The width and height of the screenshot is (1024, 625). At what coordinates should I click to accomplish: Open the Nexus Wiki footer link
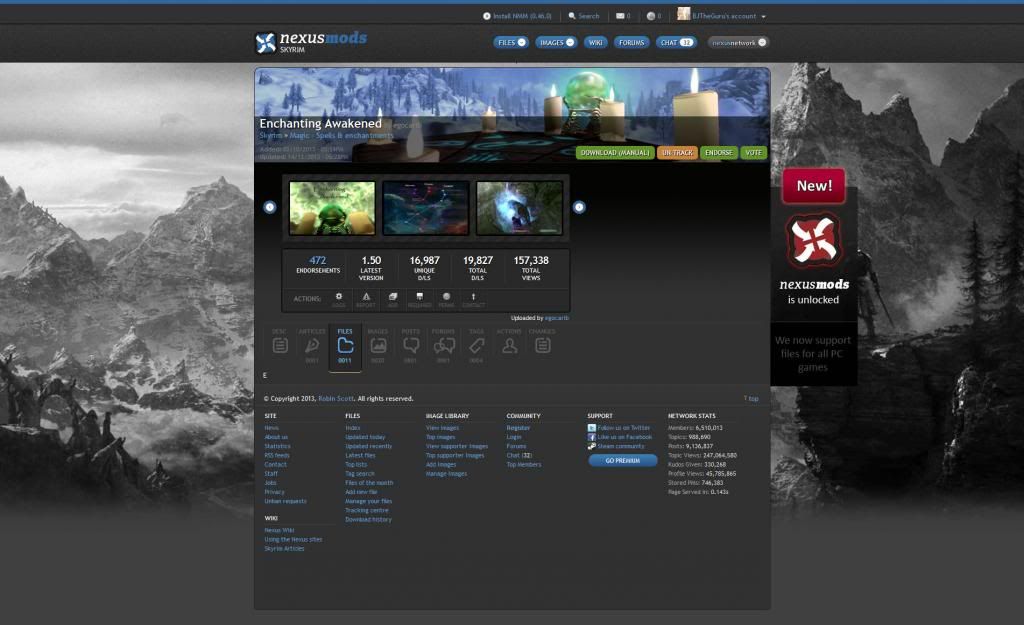[280, 530]
